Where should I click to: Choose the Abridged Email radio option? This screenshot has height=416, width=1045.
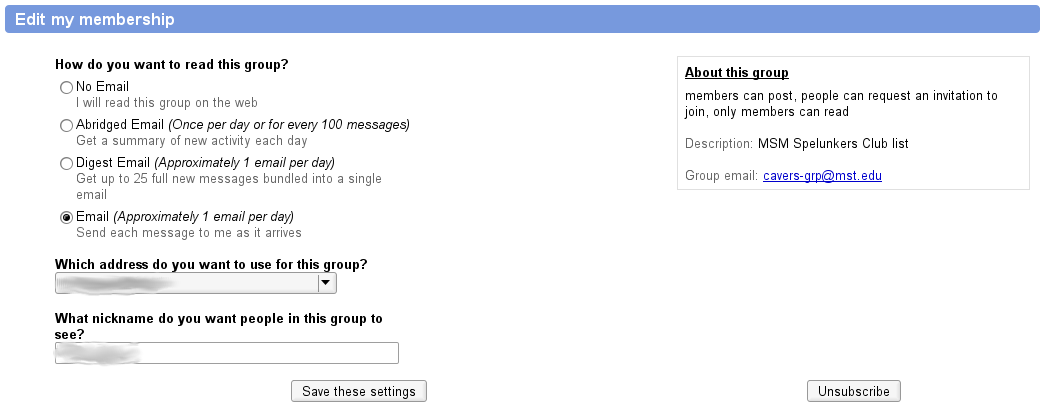[x=66, y=125]
